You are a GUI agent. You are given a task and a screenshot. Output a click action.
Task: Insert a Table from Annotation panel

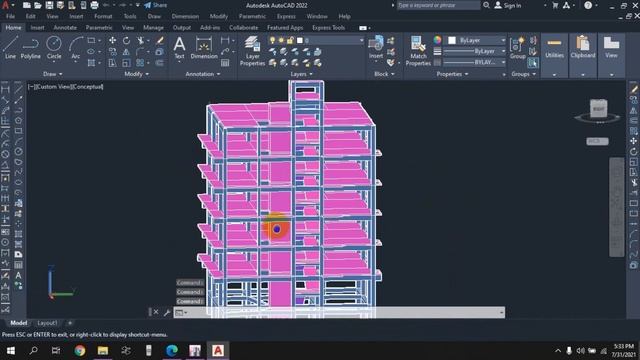[x=225, y=63]
